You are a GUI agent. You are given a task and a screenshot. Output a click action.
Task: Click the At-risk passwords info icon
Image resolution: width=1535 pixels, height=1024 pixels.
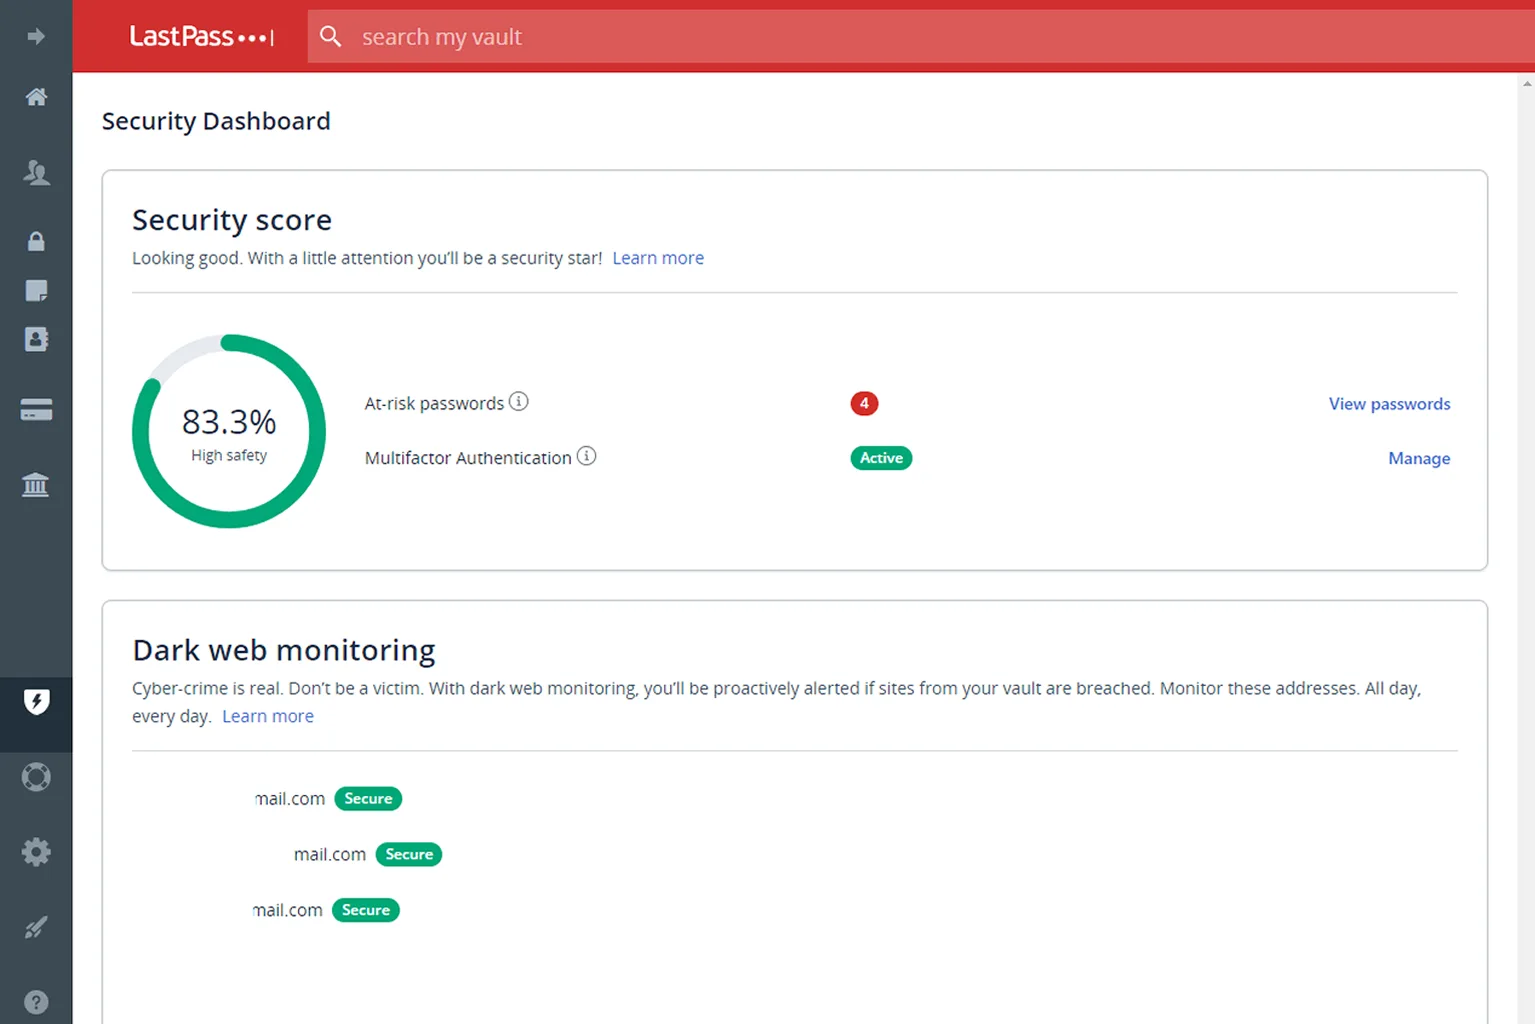518,401
